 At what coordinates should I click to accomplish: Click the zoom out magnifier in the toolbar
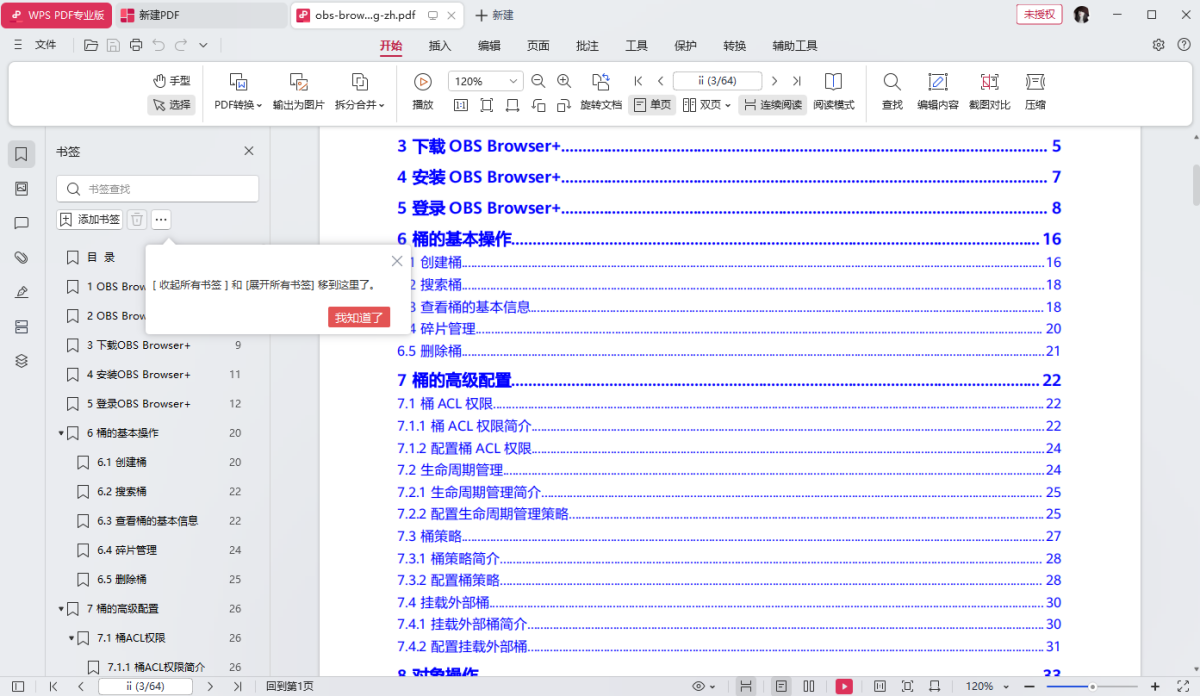click(538, 81)
